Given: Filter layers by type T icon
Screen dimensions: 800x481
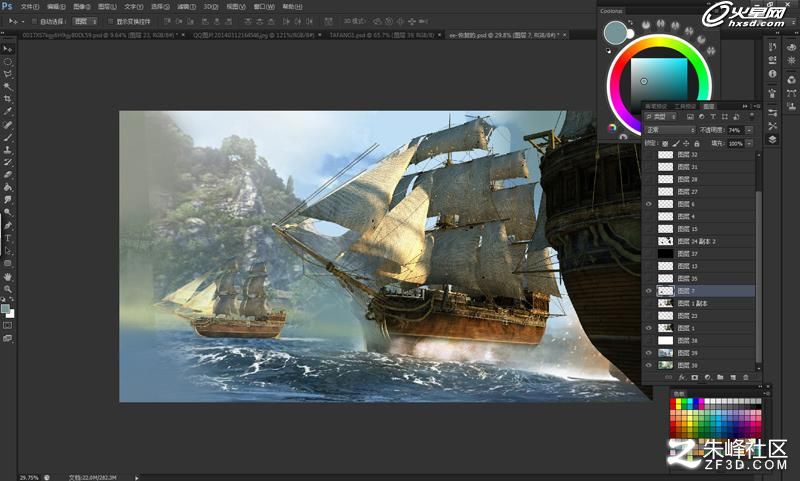Looking at the screenshot, I should pyautogui.click(x=713, y=117).
